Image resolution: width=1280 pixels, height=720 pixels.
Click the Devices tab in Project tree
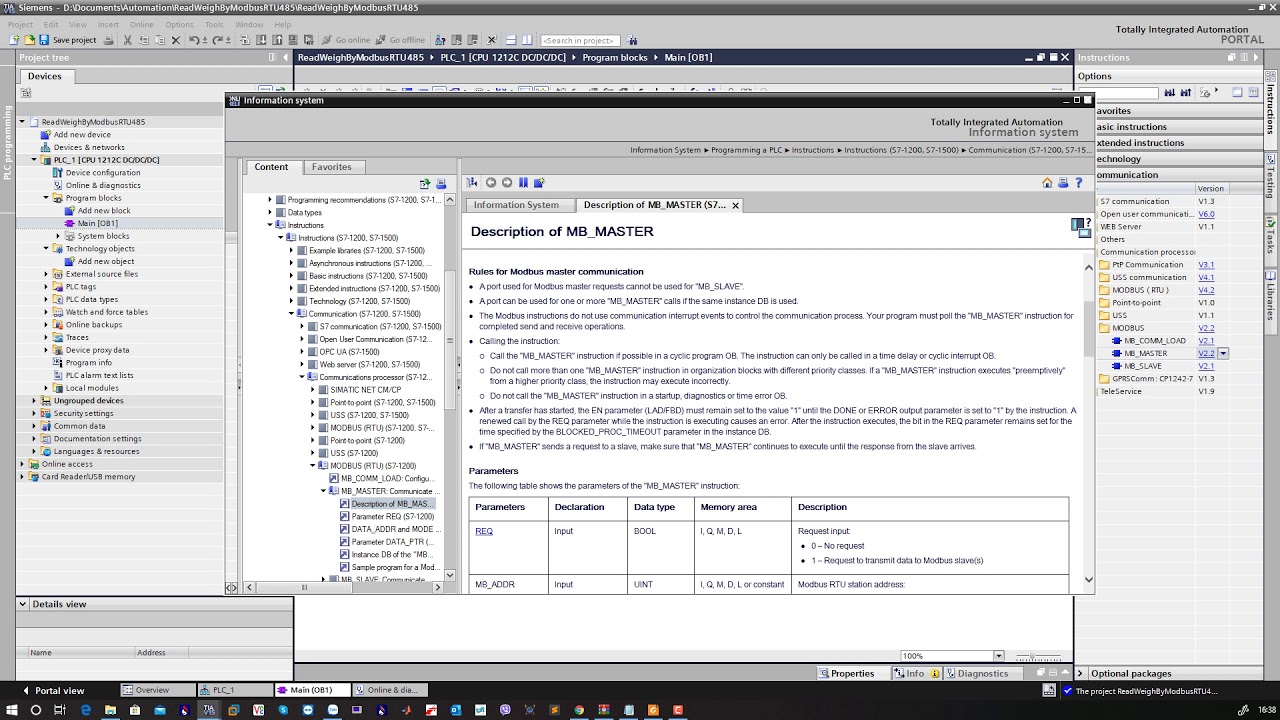tap(44, 76)
